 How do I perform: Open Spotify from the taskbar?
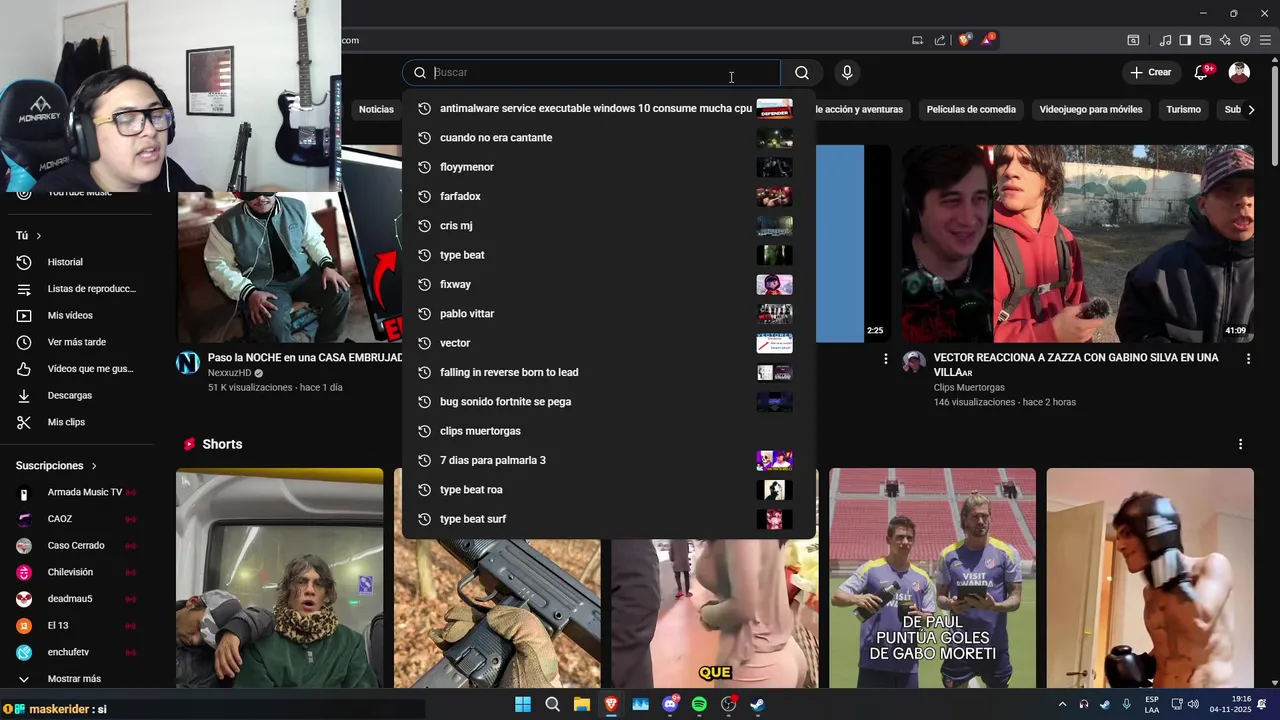click(x=699, y=704)
